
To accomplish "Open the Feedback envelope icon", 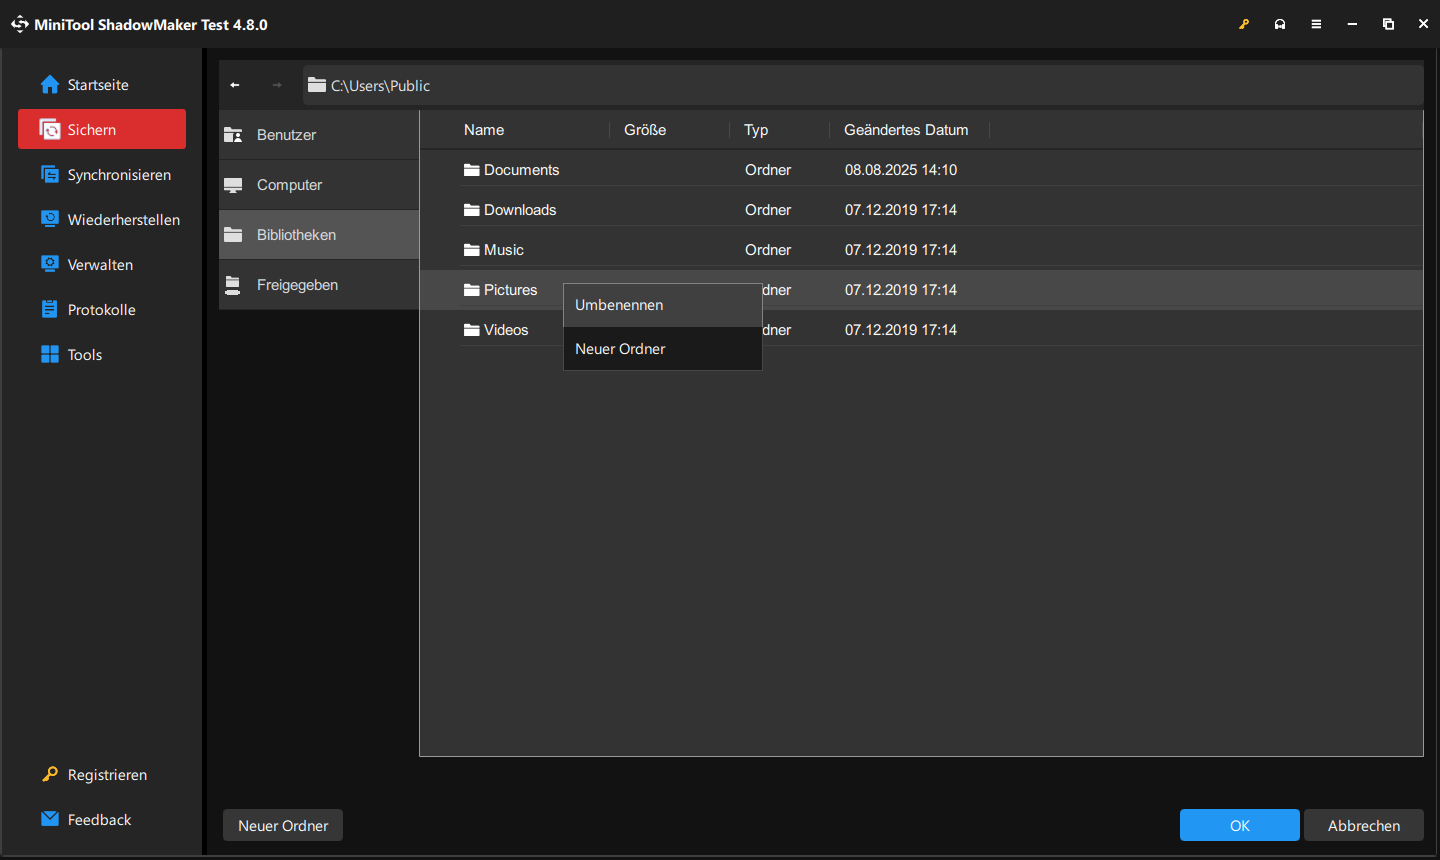I will [50, 819].
